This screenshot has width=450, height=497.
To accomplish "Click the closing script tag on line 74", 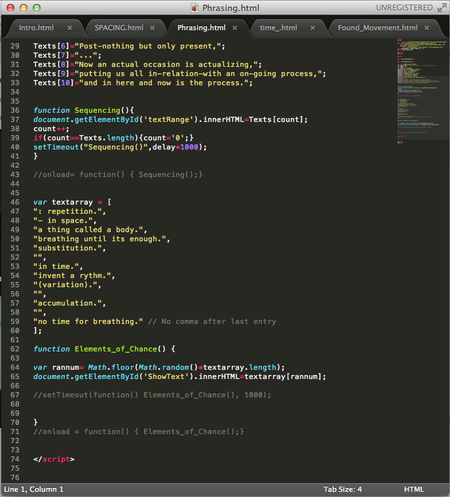I will (54, 459).
